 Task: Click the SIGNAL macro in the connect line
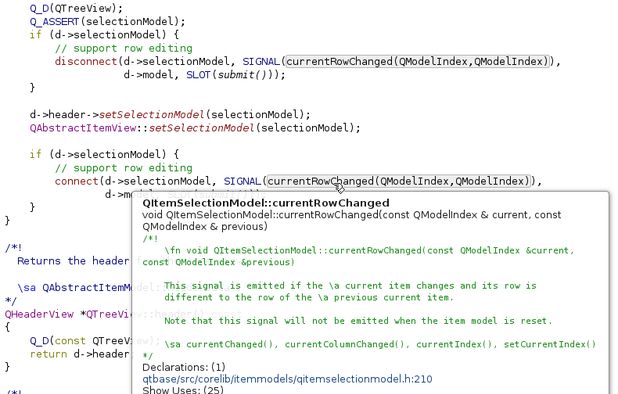coord(242,181)
